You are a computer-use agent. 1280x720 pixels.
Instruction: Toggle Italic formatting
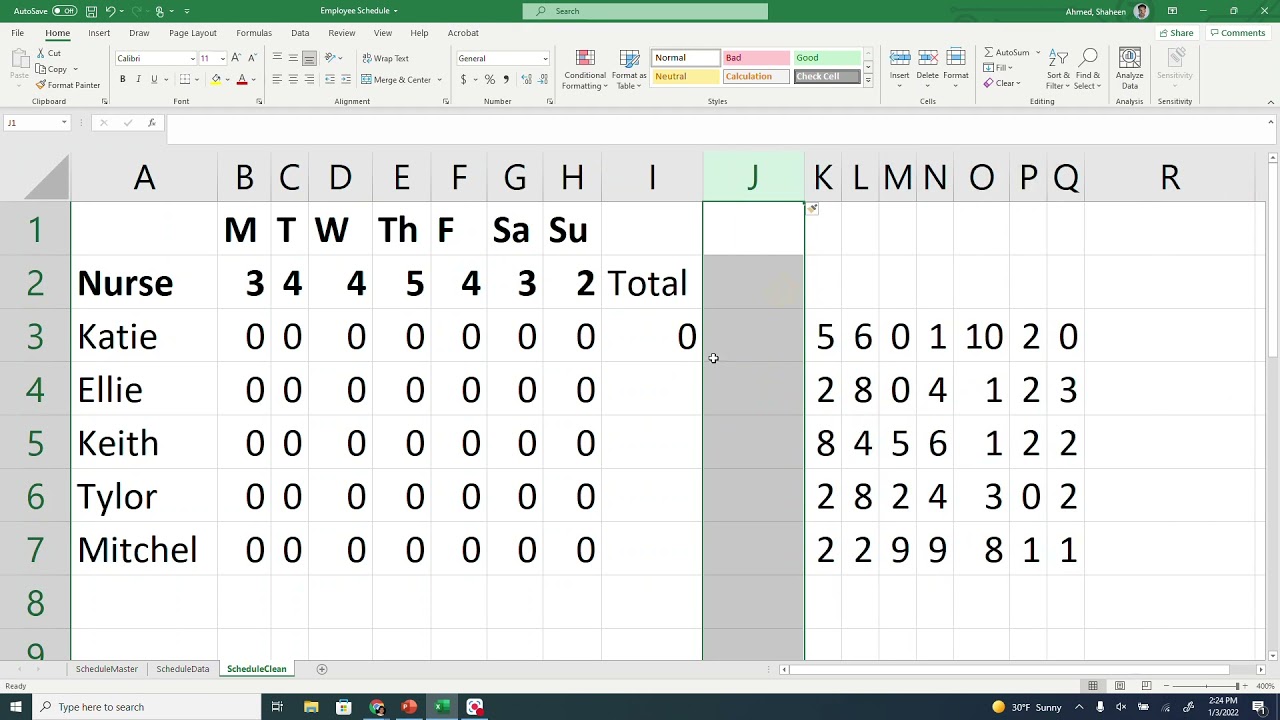138,79
